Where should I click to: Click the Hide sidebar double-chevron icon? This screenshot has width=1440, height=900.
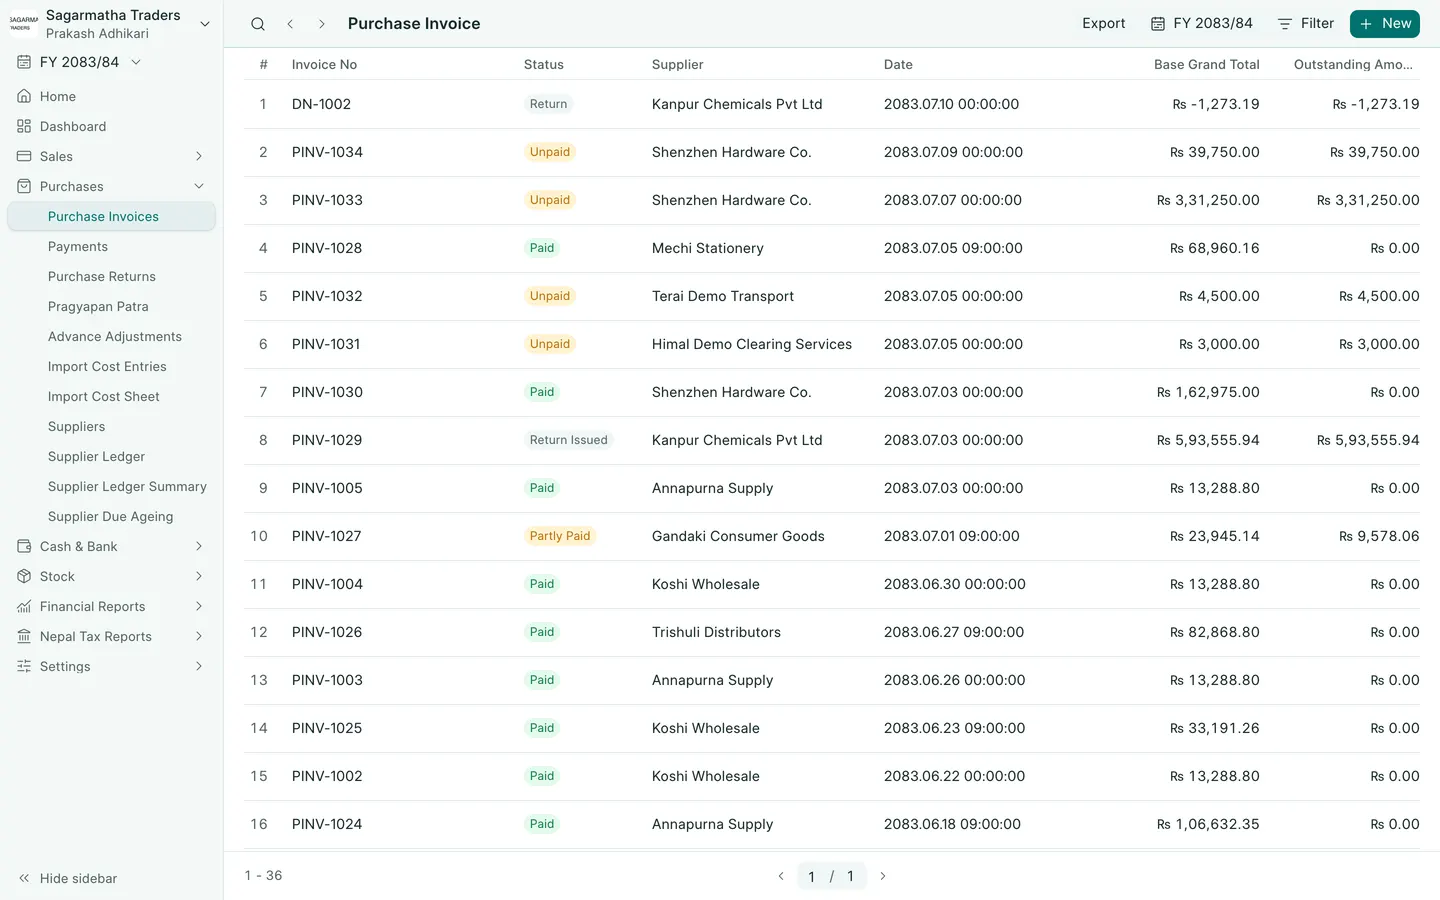point(24,878)
